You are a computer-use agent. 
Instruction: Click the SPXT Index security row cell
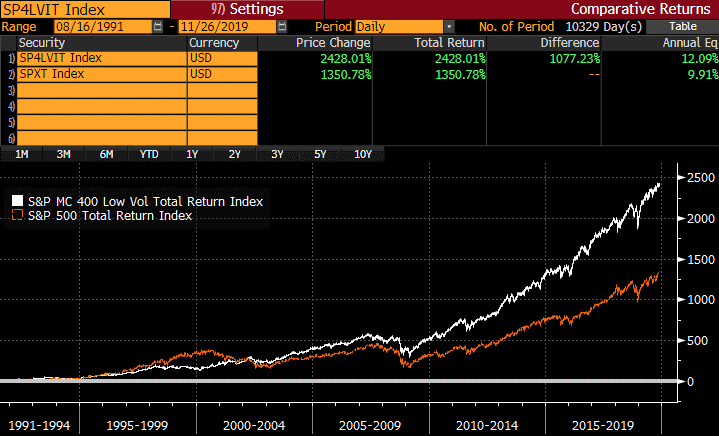pos(102,74)
